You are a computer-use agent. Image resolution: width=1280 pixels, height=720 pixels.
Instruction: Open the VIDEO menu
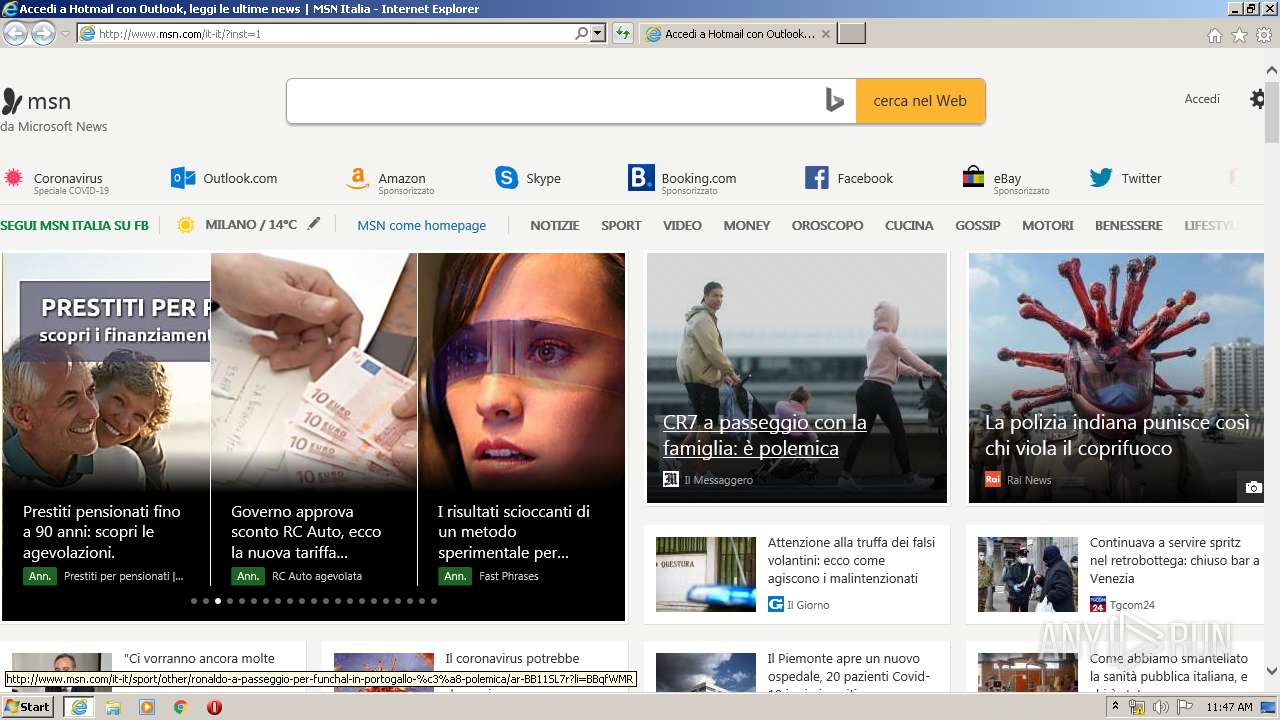(x=682, y=226)
